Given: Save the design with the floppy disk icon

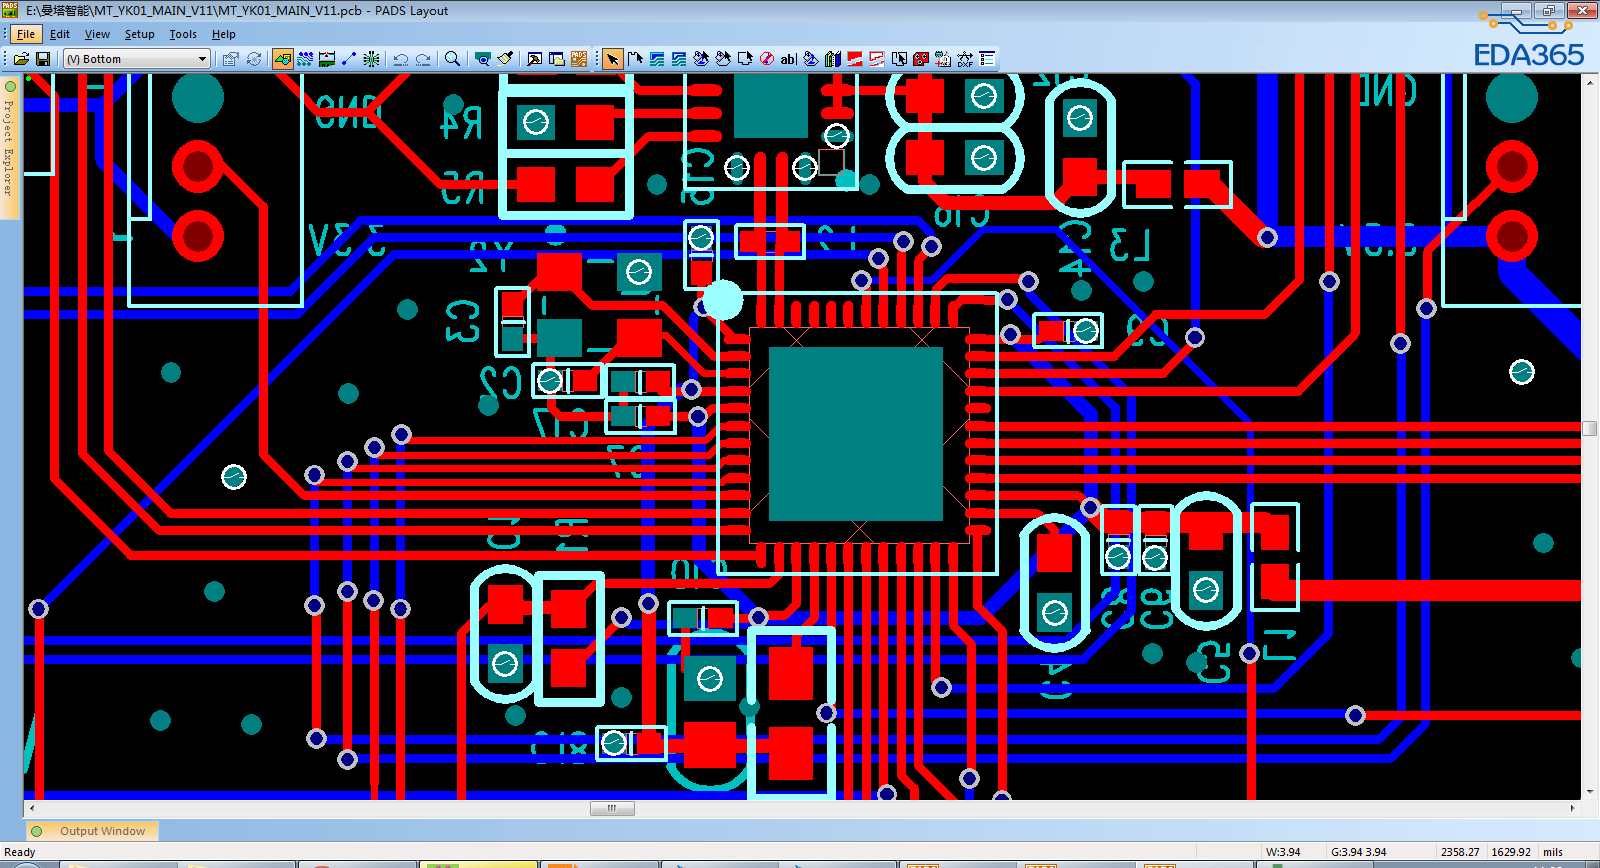Looking at the screenshot, I should [43, 59].
